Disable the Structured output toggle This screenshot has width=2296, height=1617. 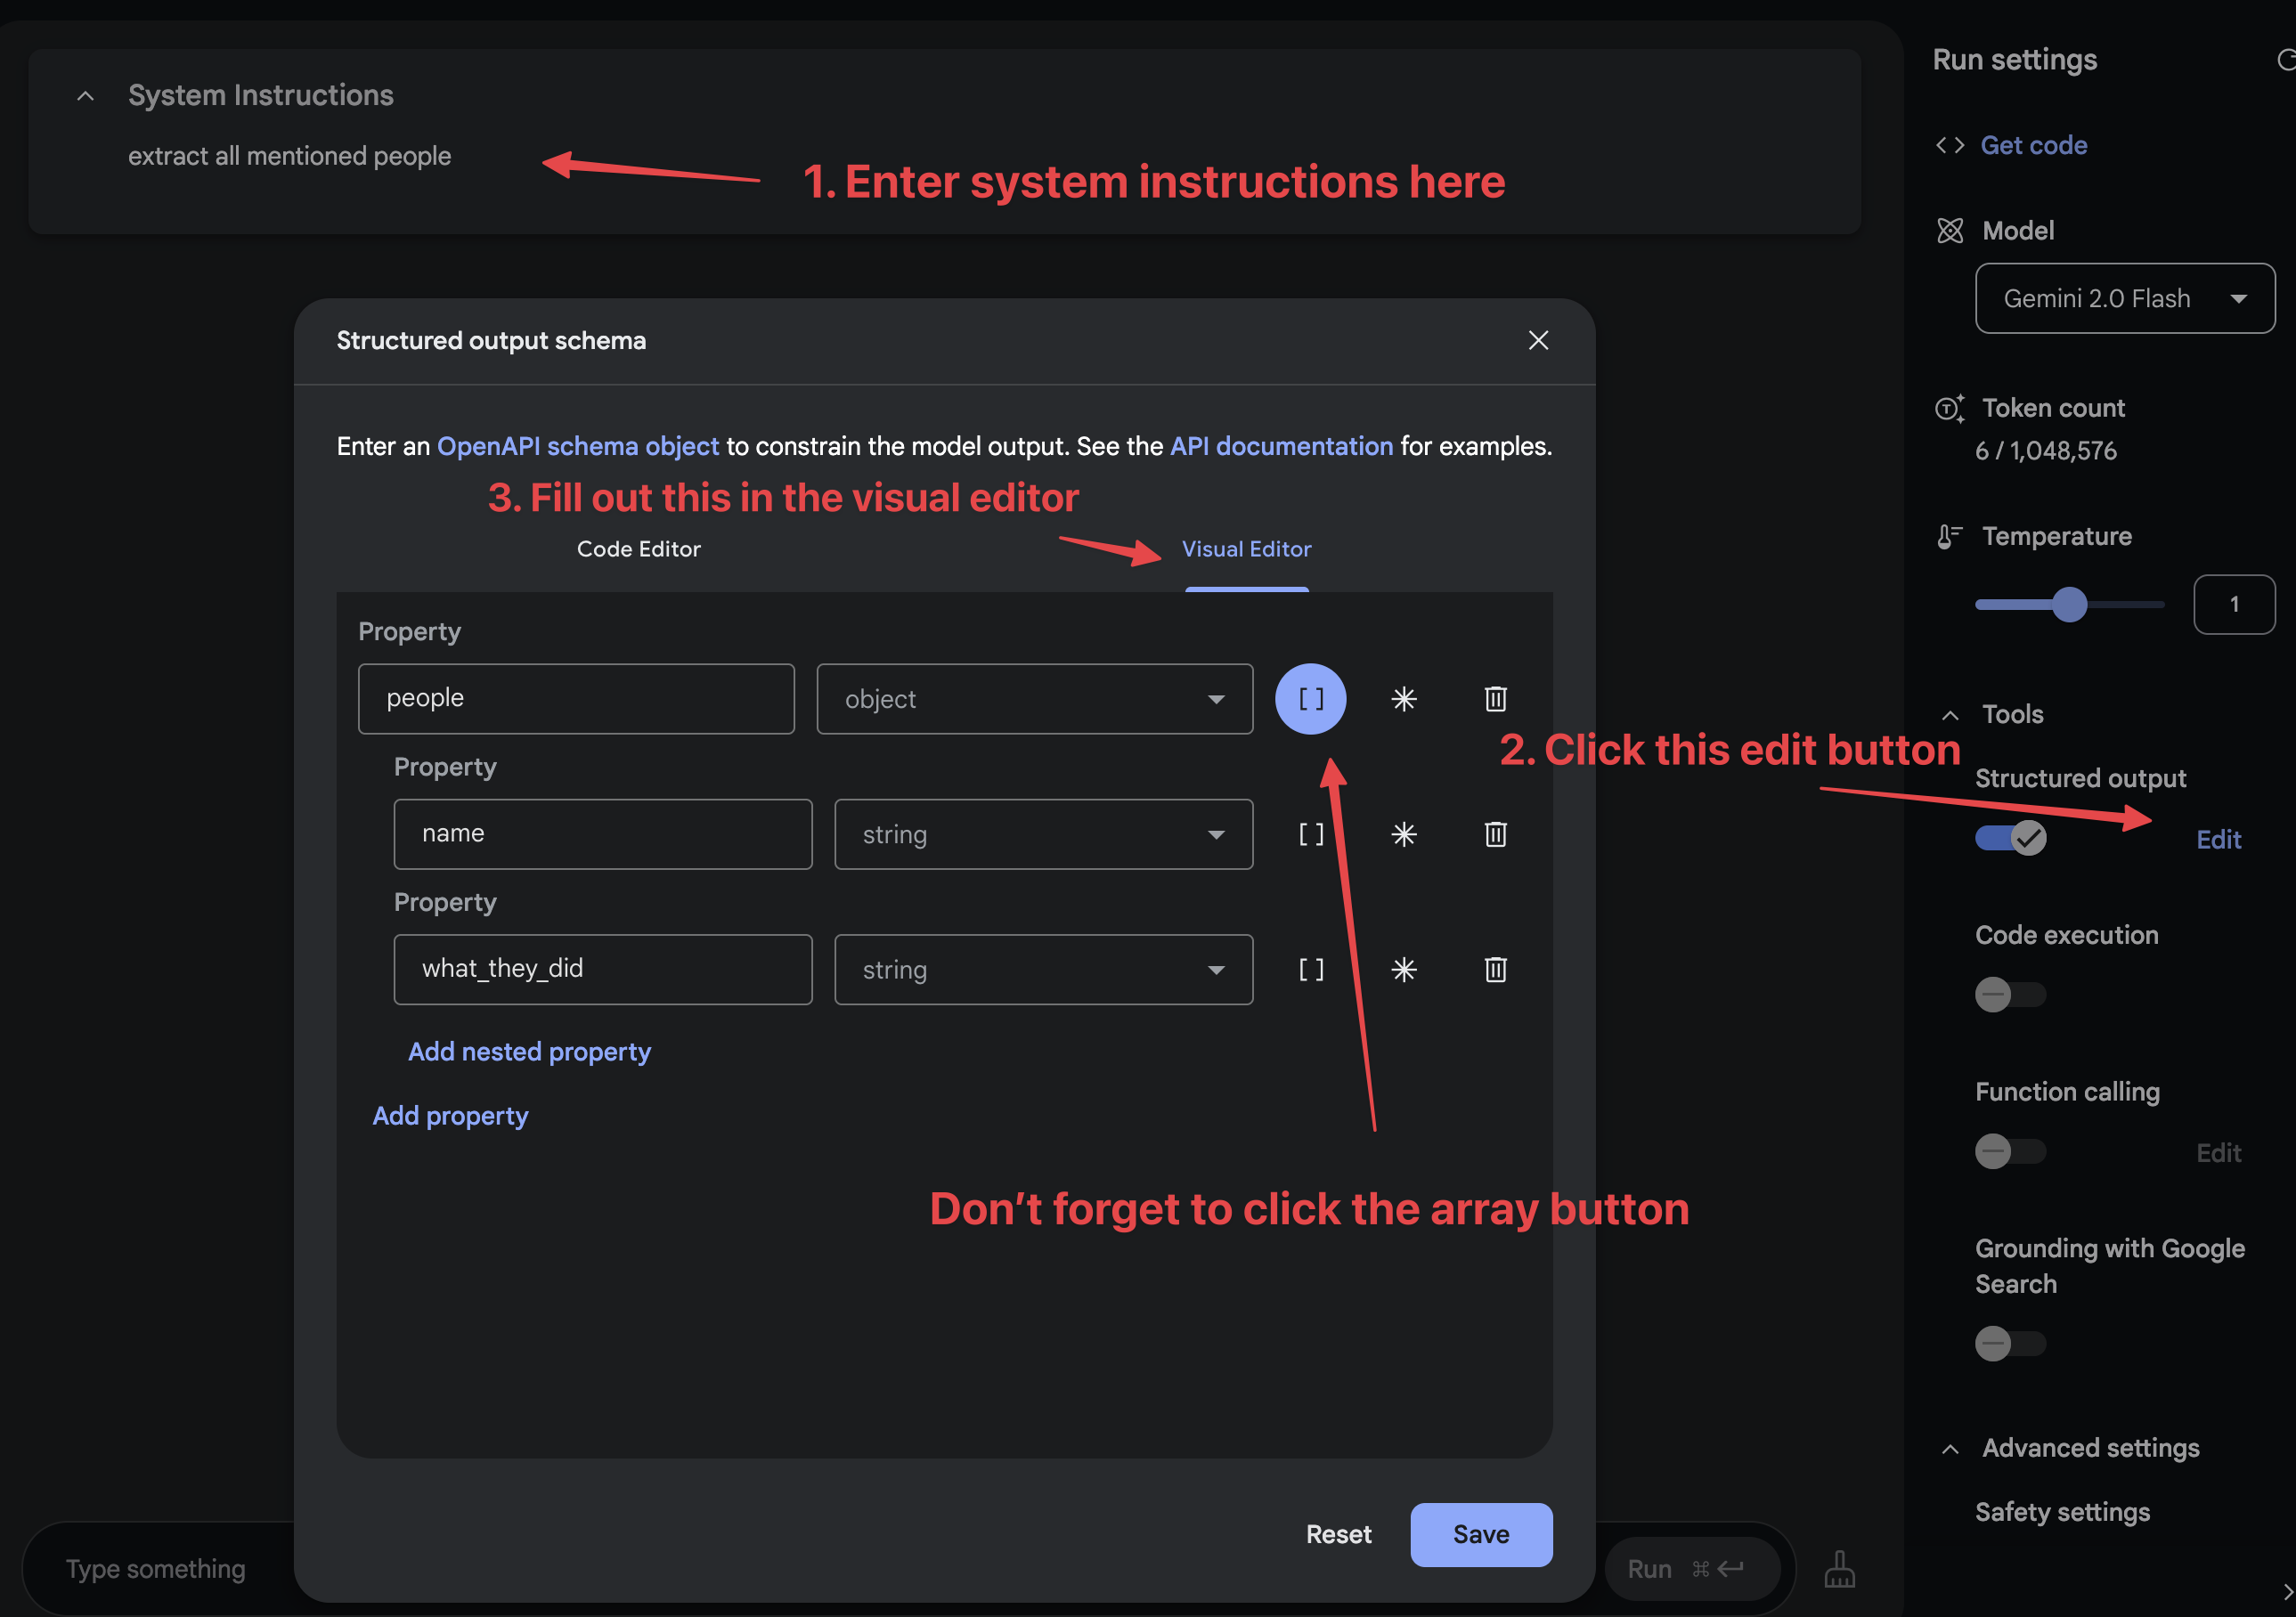pos(2010,838)
